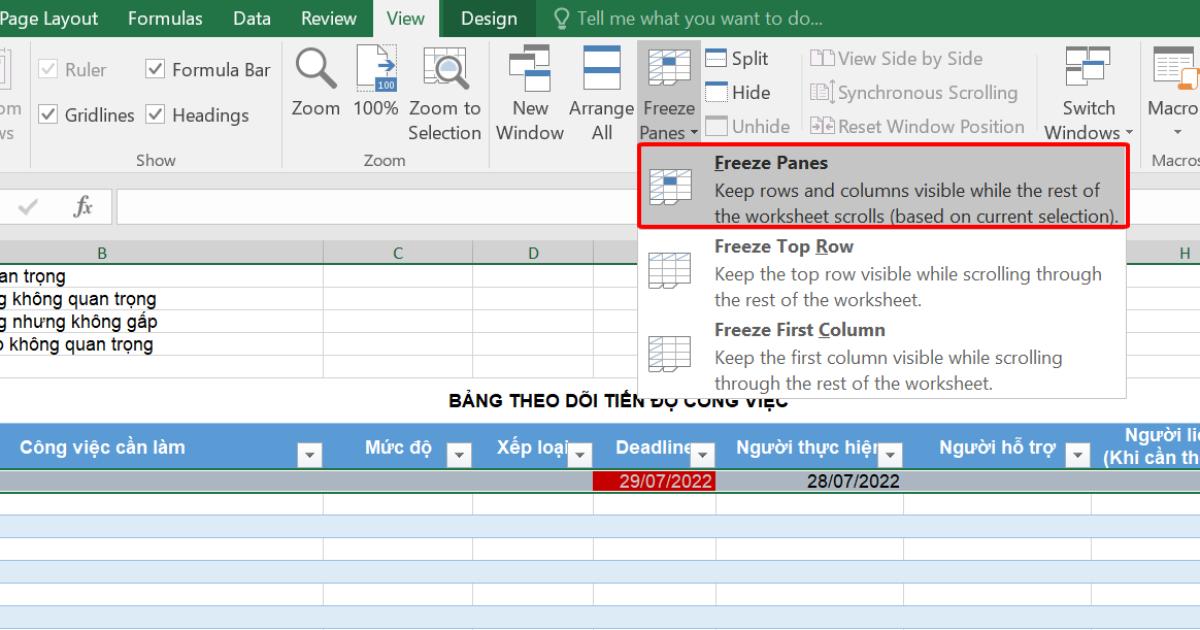Click the formula bar Enter checkmark
The image size is (1200, 630).
coord(28,207)
